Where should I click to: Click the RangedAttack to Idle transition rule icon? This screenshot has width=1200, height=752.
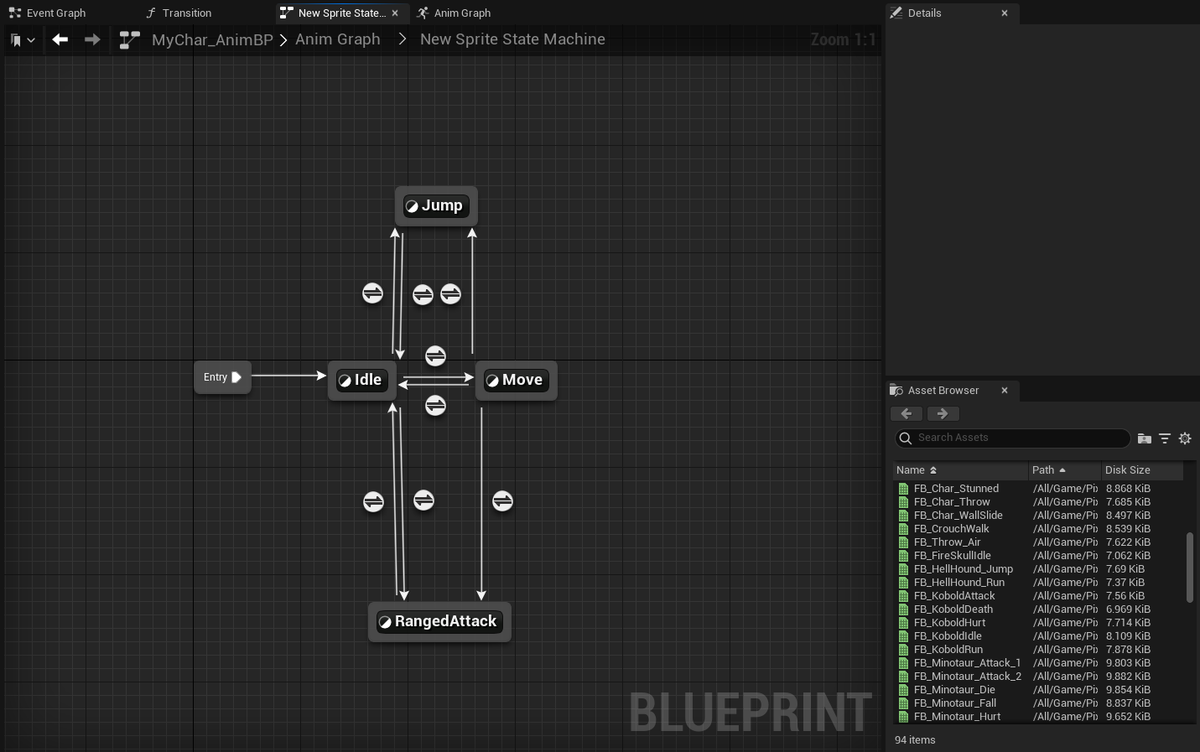(x=372, y=501)
